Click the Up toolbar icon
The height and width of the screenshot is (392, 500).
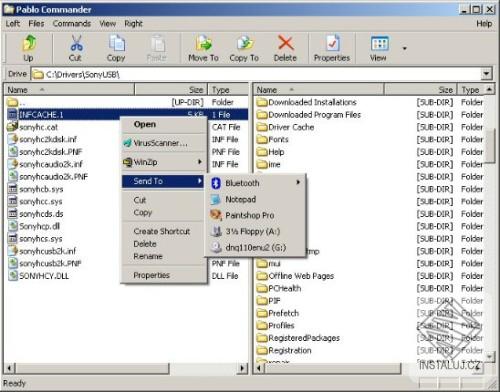coord(29,43)
